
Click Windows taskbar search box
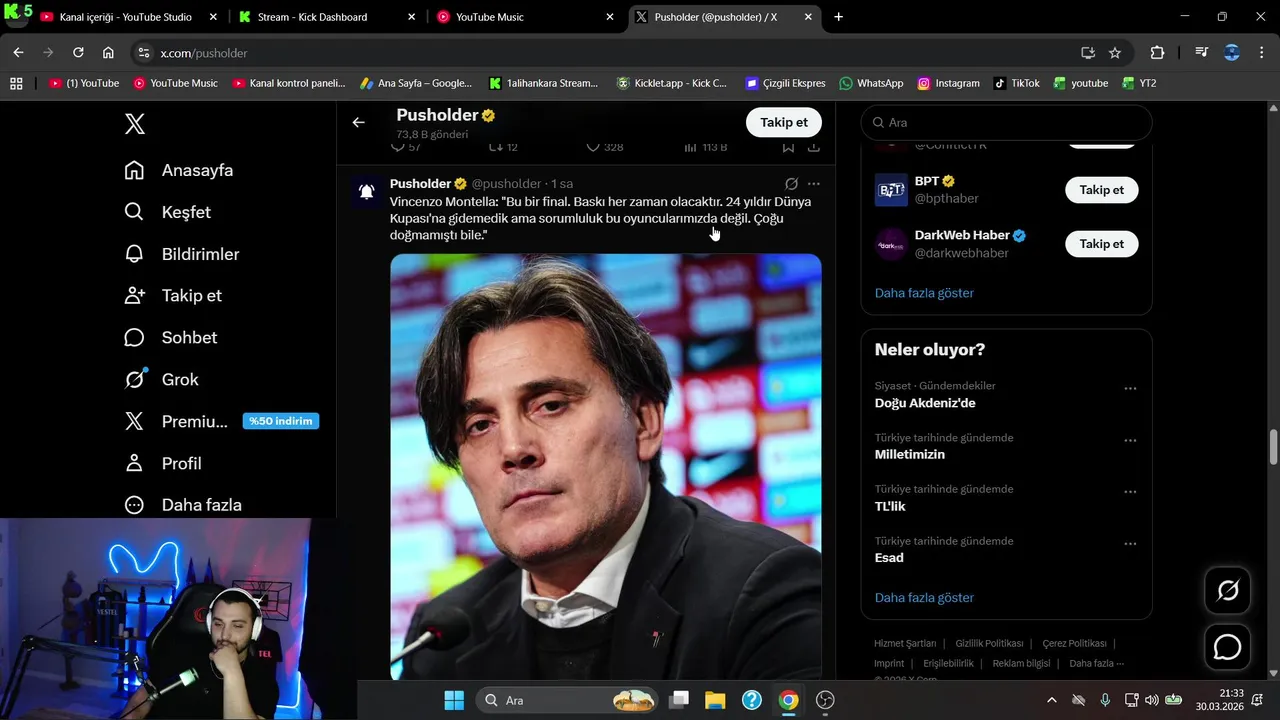pos(567,700)
